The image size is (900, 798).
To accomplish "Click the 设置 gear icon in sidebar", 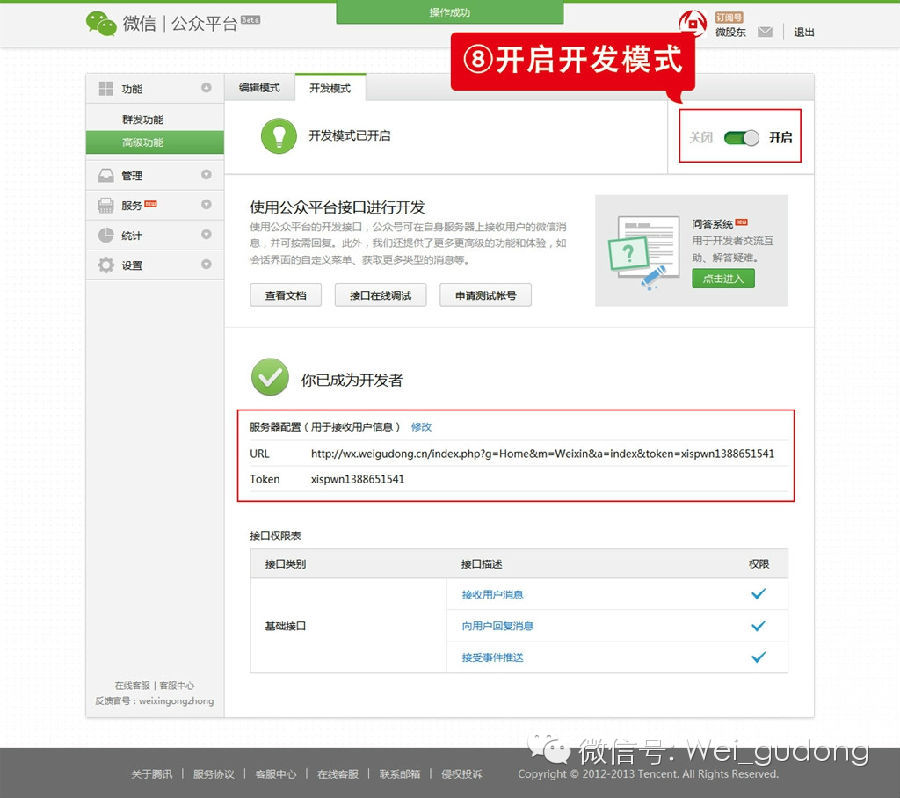I will tap(106, 265).
